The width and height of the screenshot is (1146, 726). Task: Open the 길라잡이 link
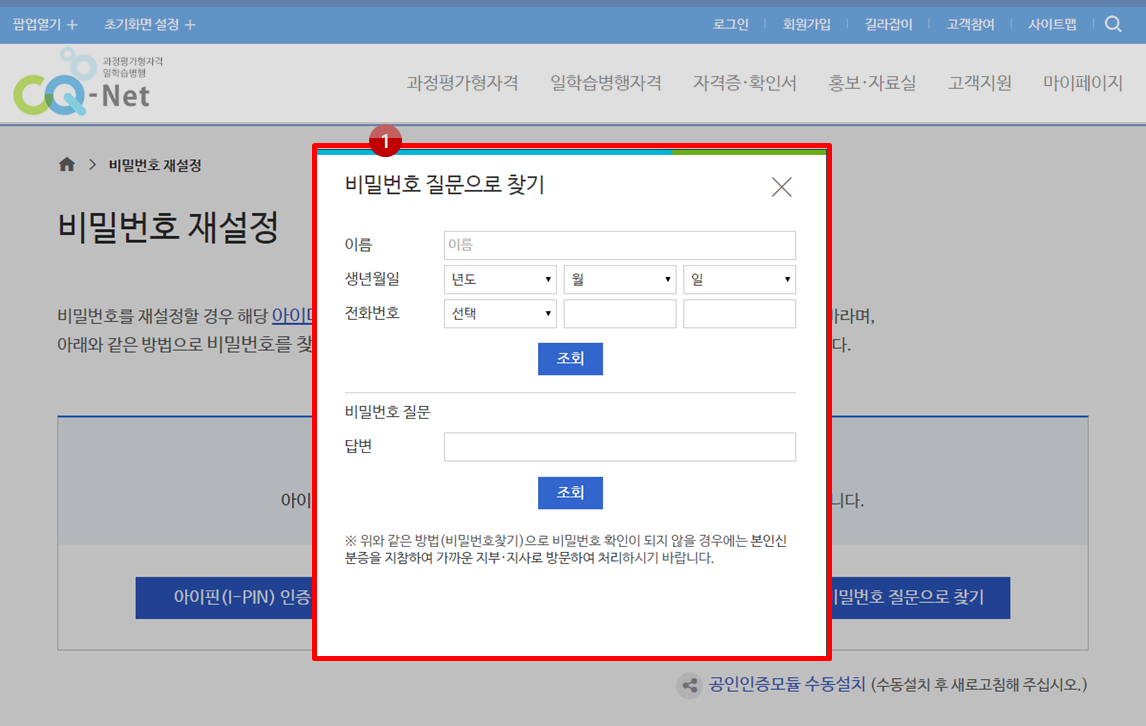pyautogui.click(x=888, y=24)
